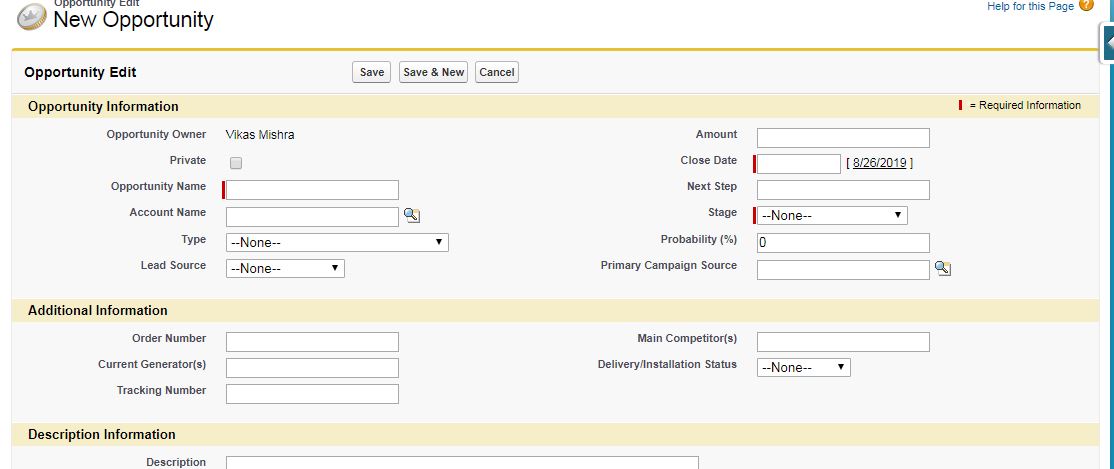Click the Description Information section header
1114x469 pixels.
pos(102,434)
